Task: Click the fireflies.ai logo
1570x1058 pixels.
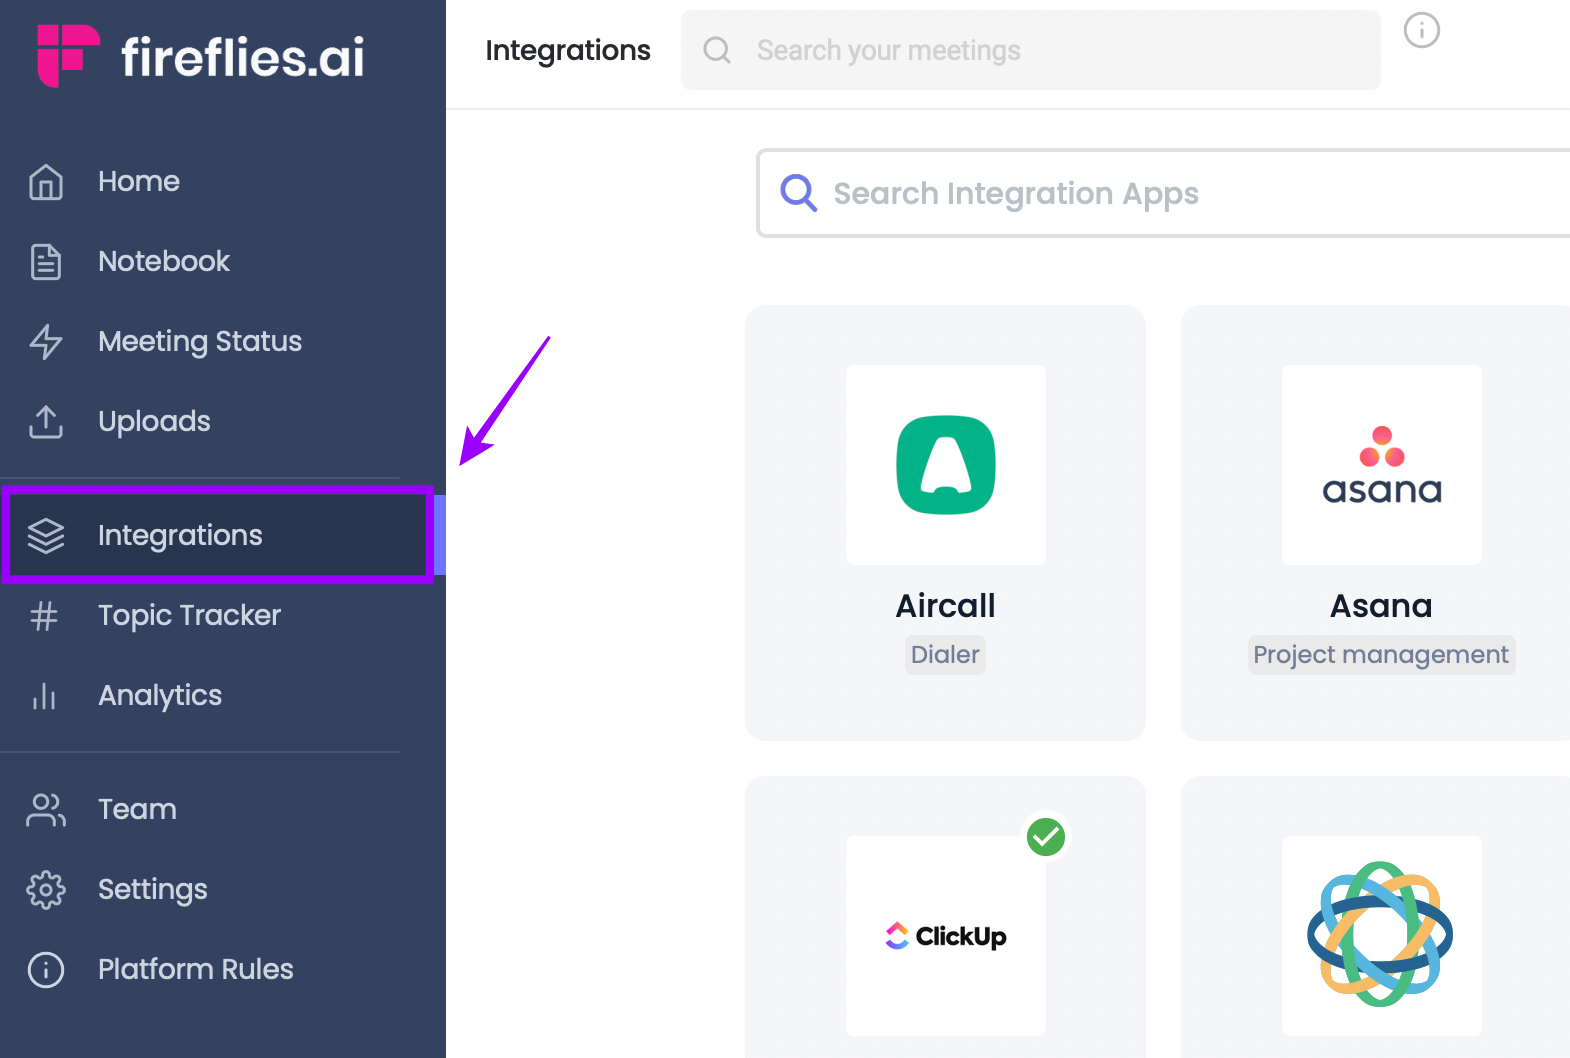Action: (201, 56)
